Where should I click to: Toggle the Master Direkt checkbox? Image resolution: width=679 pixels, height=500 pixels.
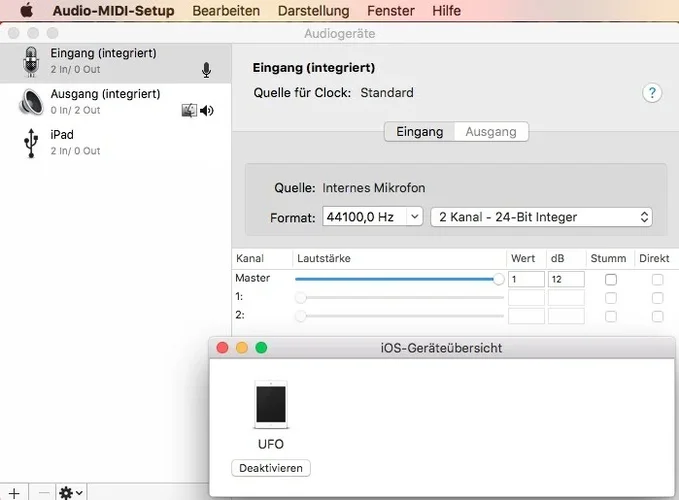pyautogui.click(x=657, y=280)
